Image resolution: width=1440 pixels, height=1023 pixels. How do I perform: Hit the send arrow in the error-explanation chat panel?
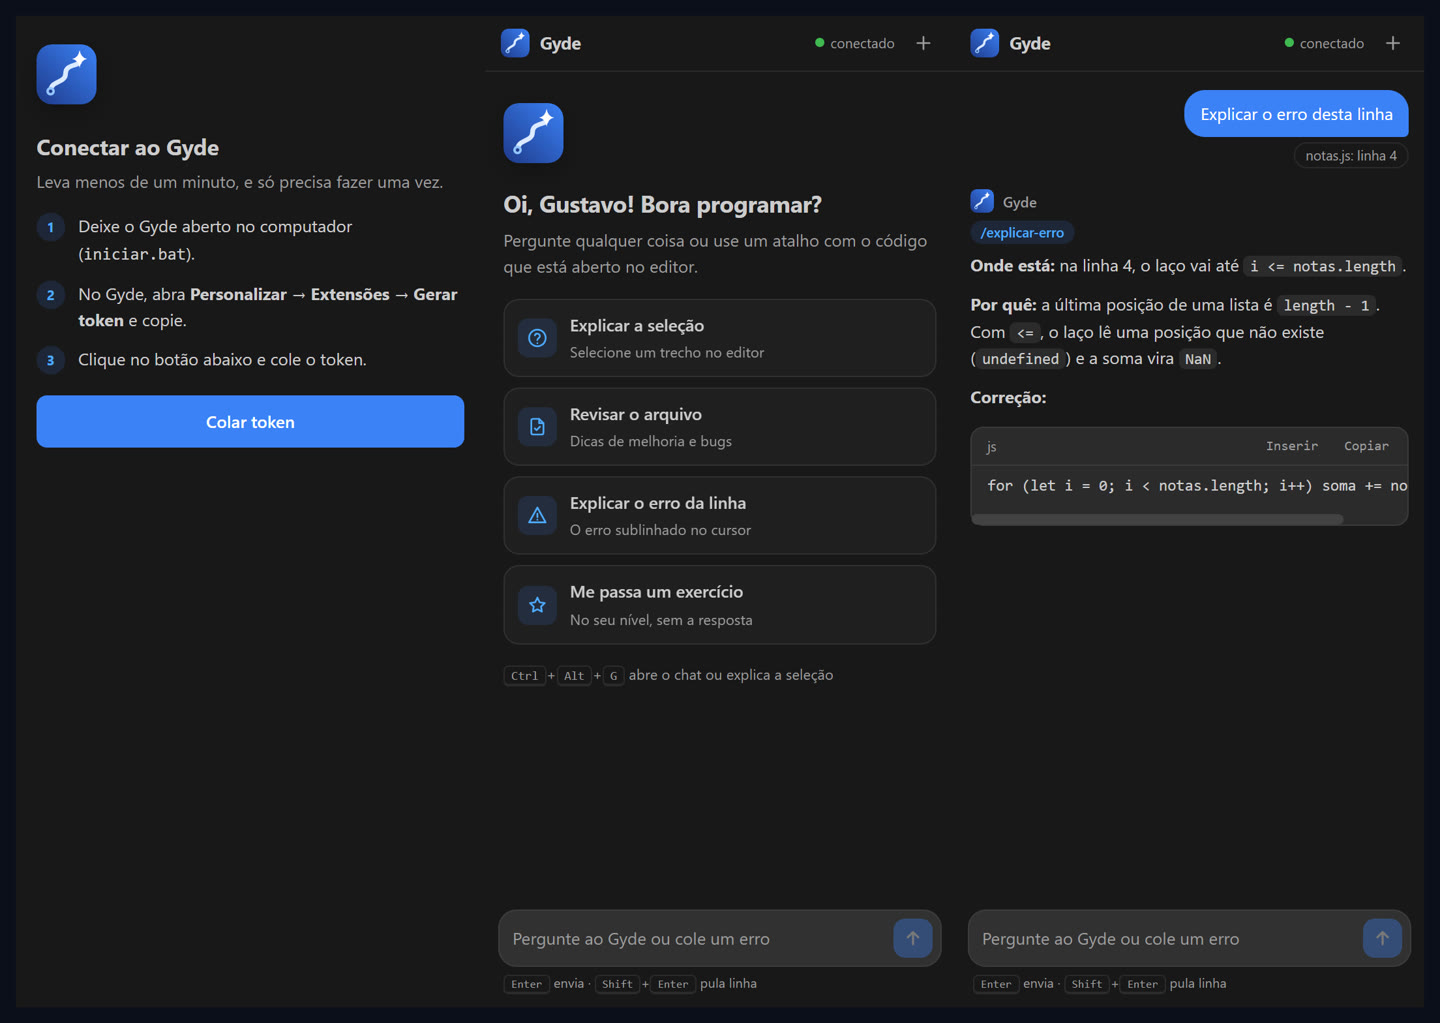point(1382,938)
